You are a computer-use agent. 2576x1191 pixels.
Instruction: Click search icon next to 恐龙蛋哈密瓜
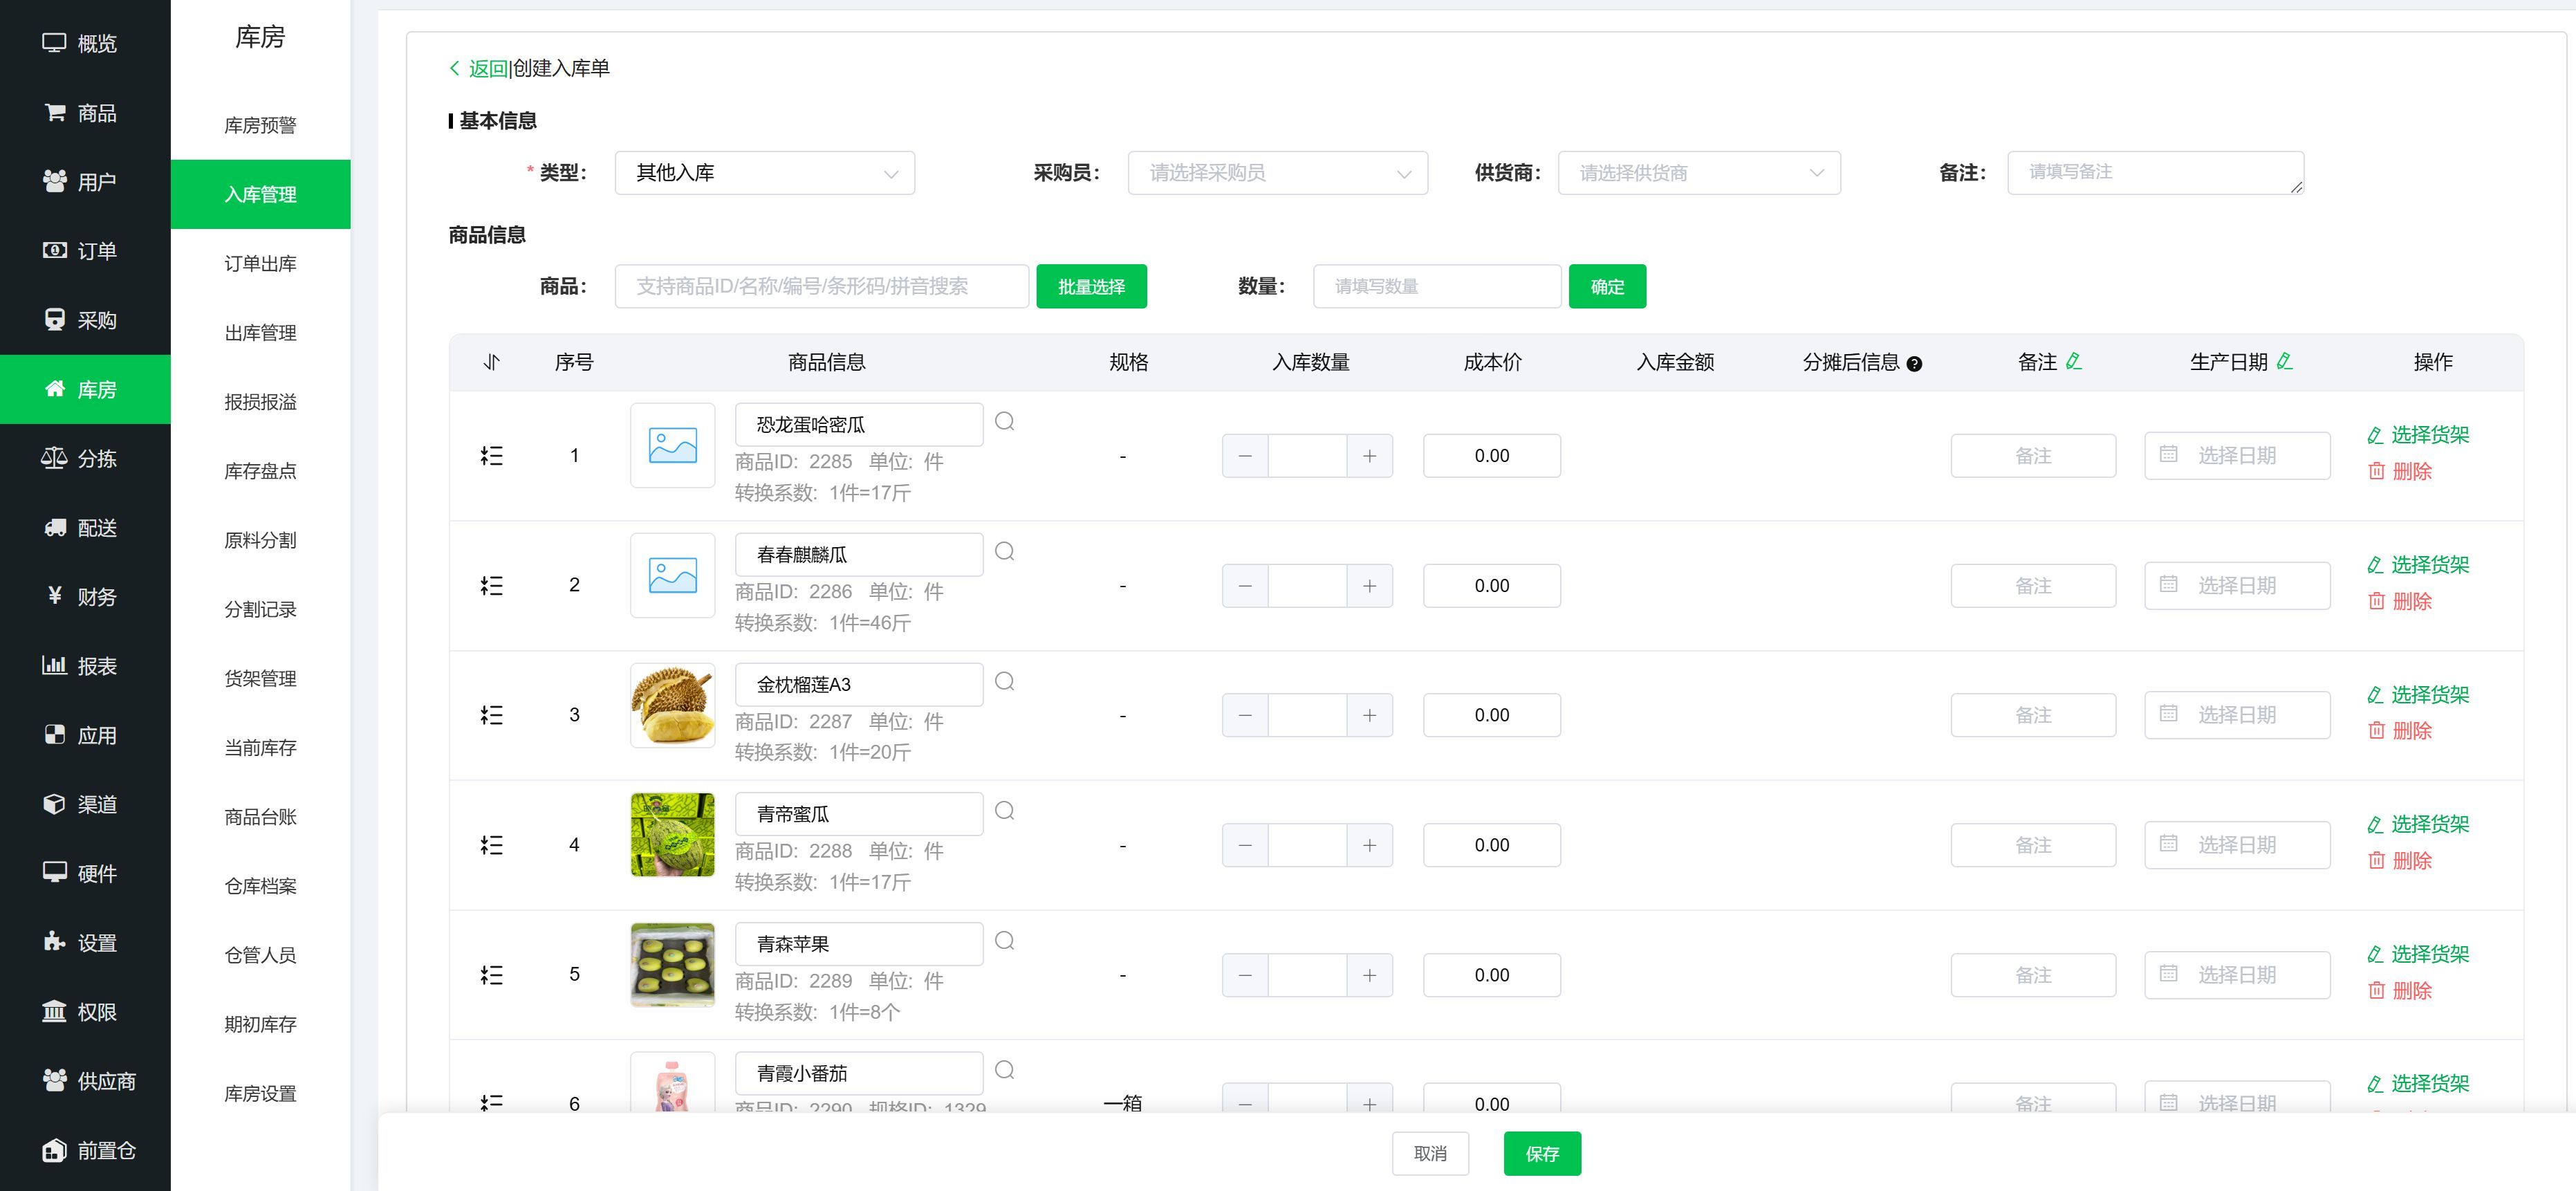tap(1004, 422)
